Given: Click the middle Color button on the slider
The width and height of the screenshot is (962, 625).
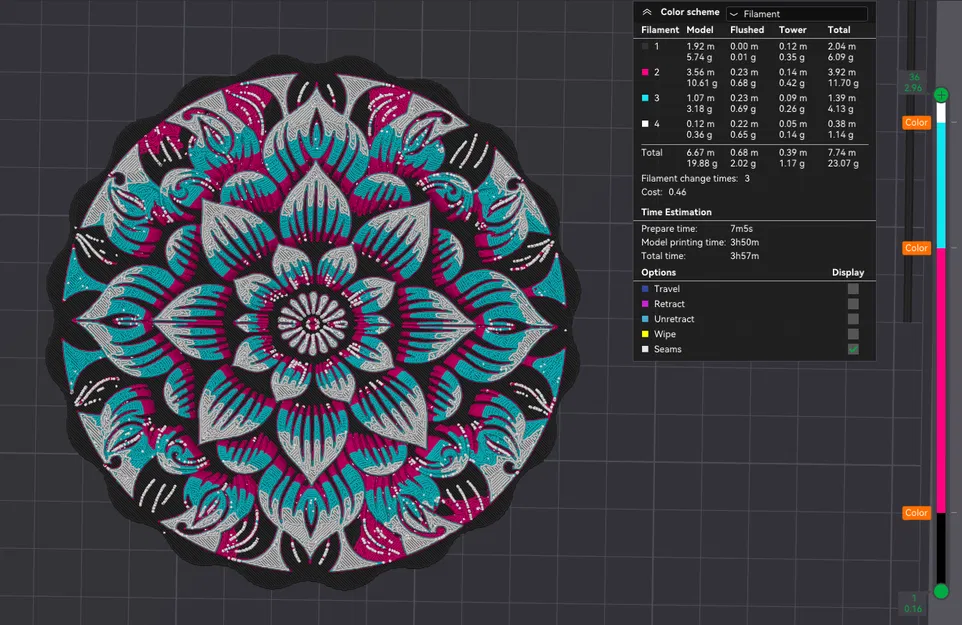Looking at the screenshot, I should pos(916,248).
